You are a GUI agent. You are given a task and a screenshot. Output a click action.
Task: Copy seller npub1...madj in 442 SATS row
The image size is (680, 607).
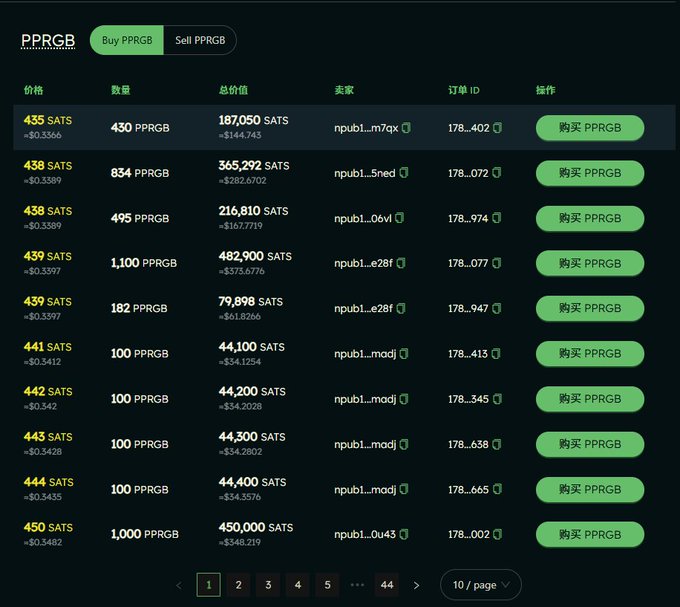(x=404, y=399)
